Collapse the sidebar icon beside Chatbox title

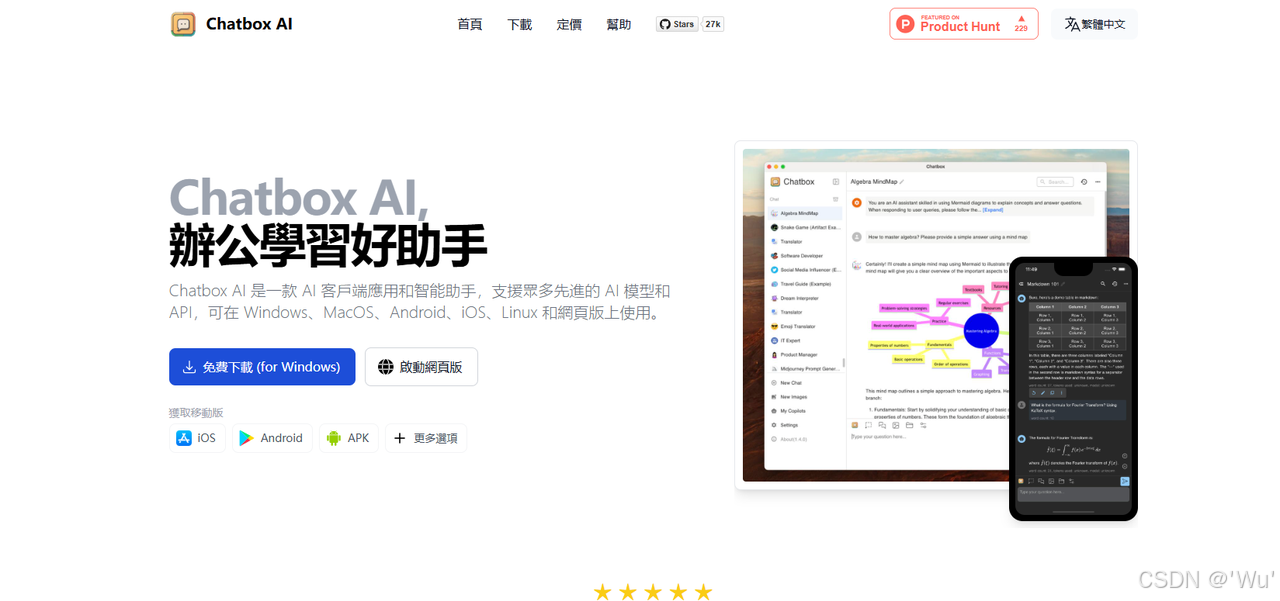836,182
